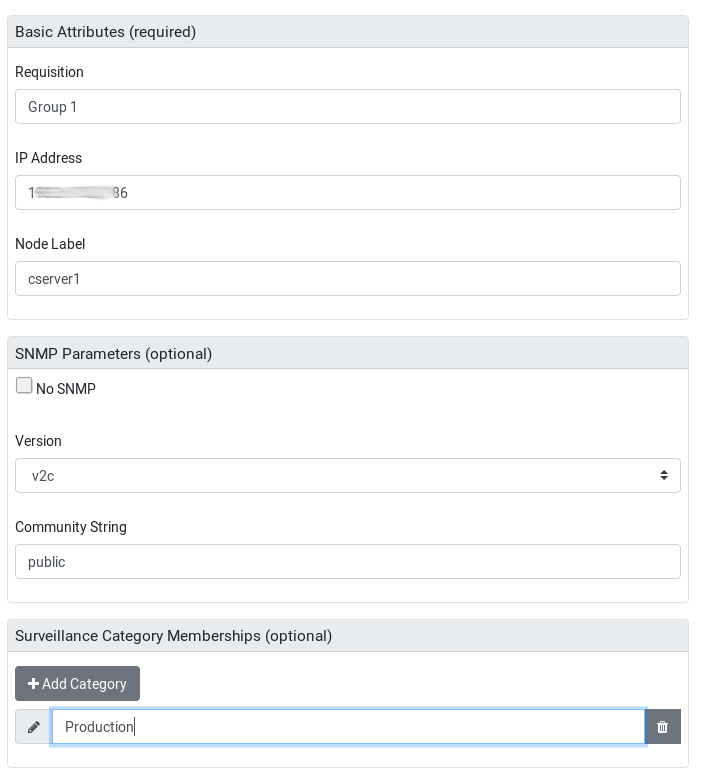Focus the Community String field showing public
The image size is (717, 773).
pyautogui.click(x=347, y=562)
